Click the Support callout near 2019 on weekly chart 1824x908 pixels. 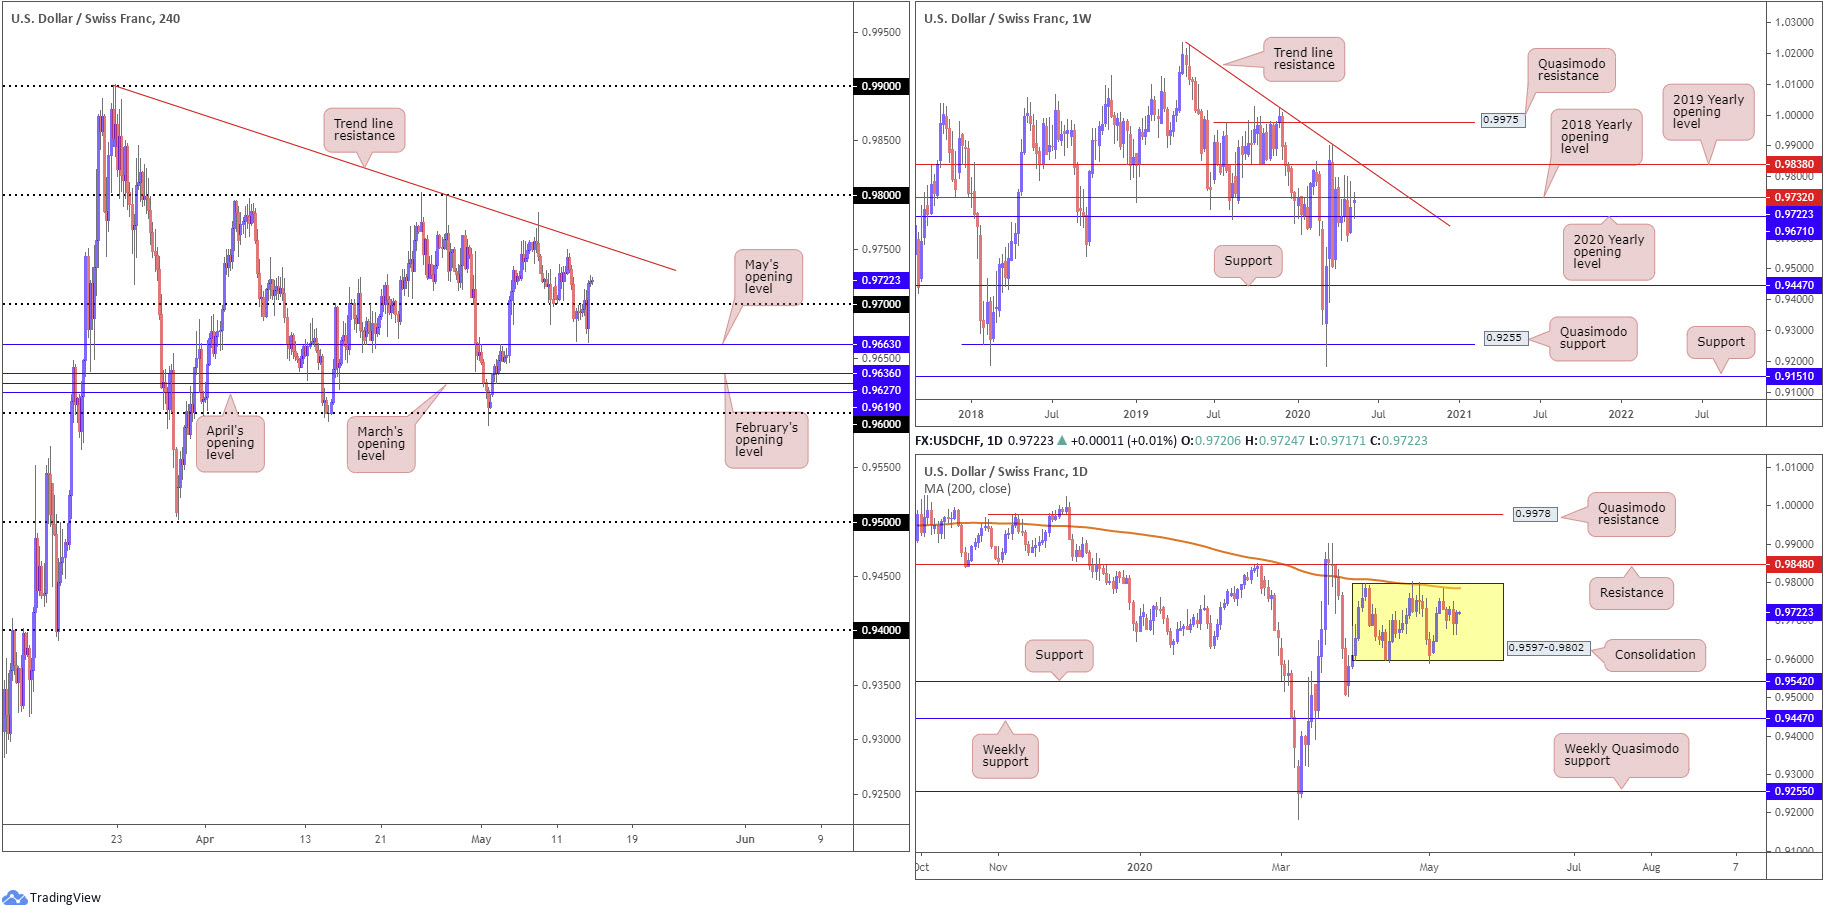[1248, 261]
